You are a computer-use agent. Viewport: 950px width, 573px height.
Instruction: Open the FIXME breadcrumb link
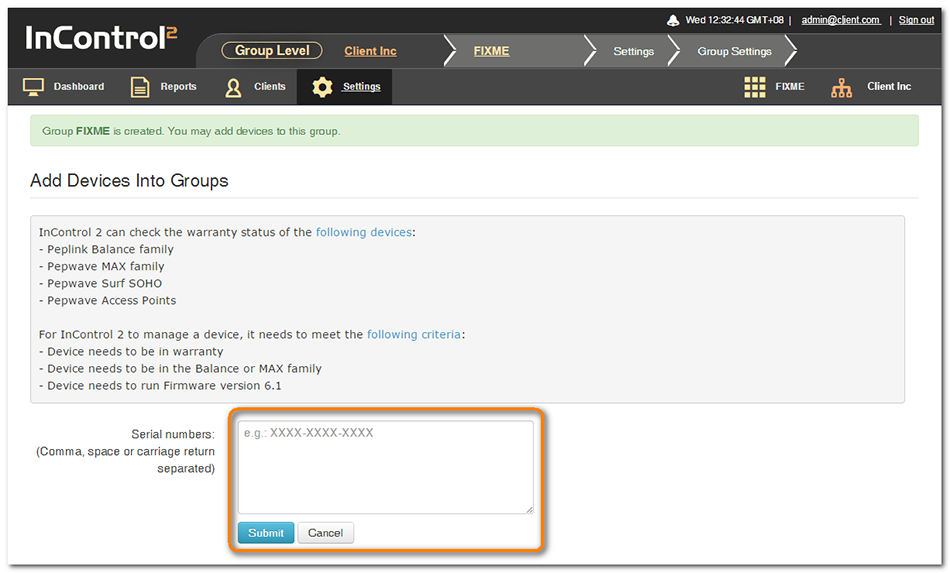[x=491, y=51]
